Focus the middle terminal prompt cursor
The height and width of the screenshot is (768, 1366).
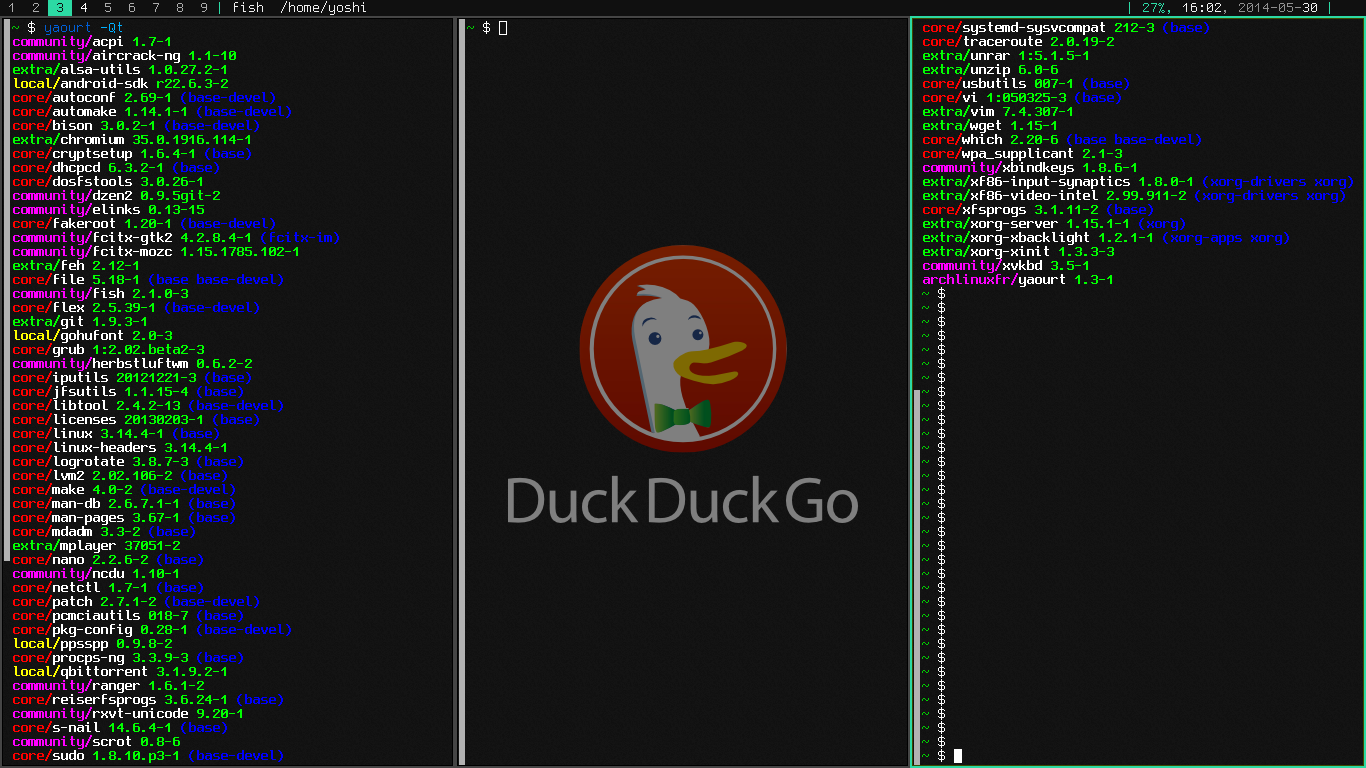[x=503, y=28]
